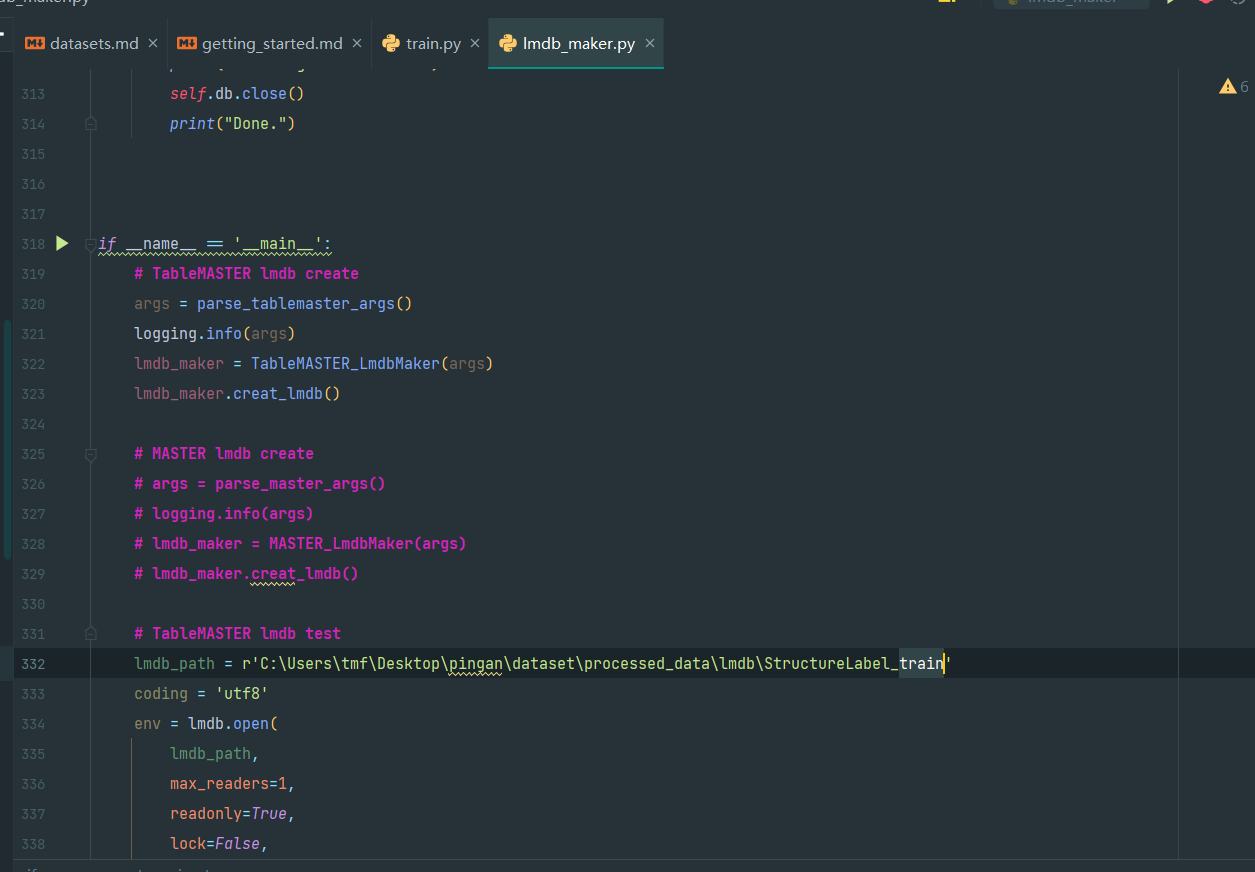Click line number 330 in the gutter
The width and height of the screenshot is (1255, 872).
point(33,603)
